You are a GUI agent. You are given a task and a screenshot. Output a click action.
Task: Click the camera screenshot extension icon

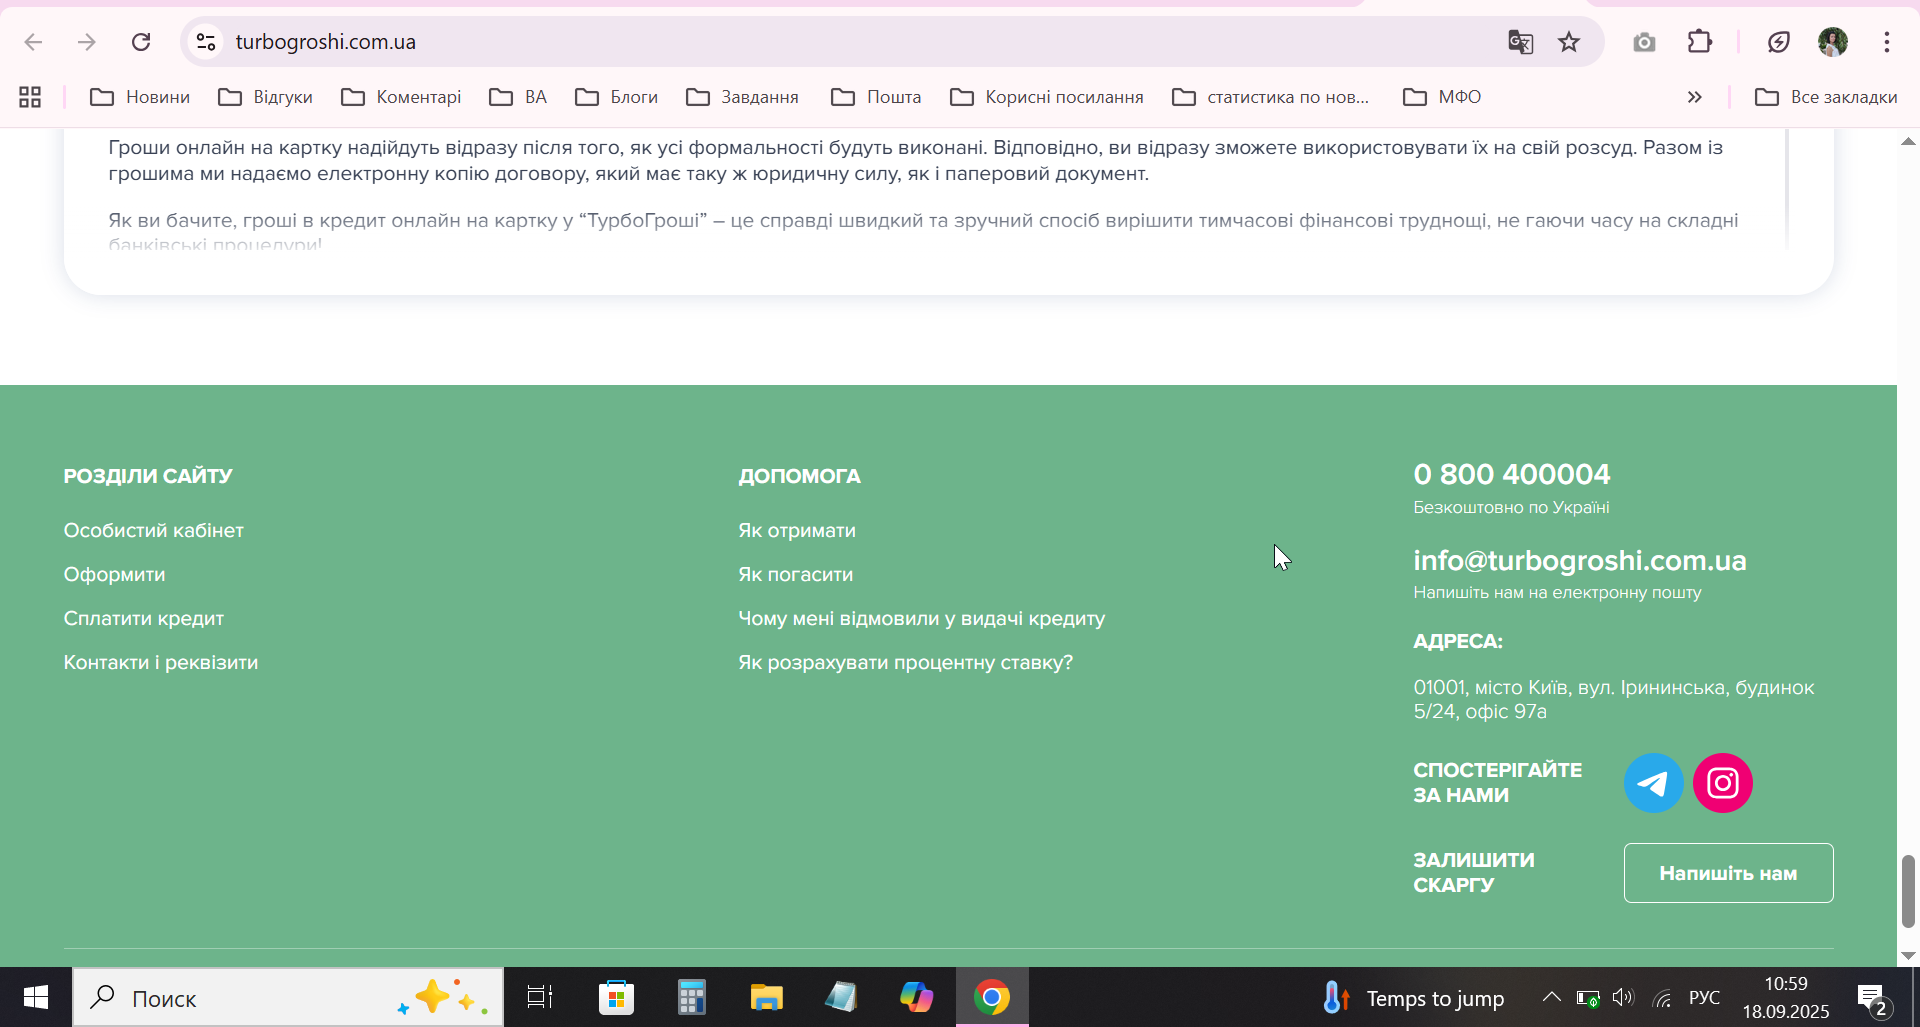[x=1644, y=42]
